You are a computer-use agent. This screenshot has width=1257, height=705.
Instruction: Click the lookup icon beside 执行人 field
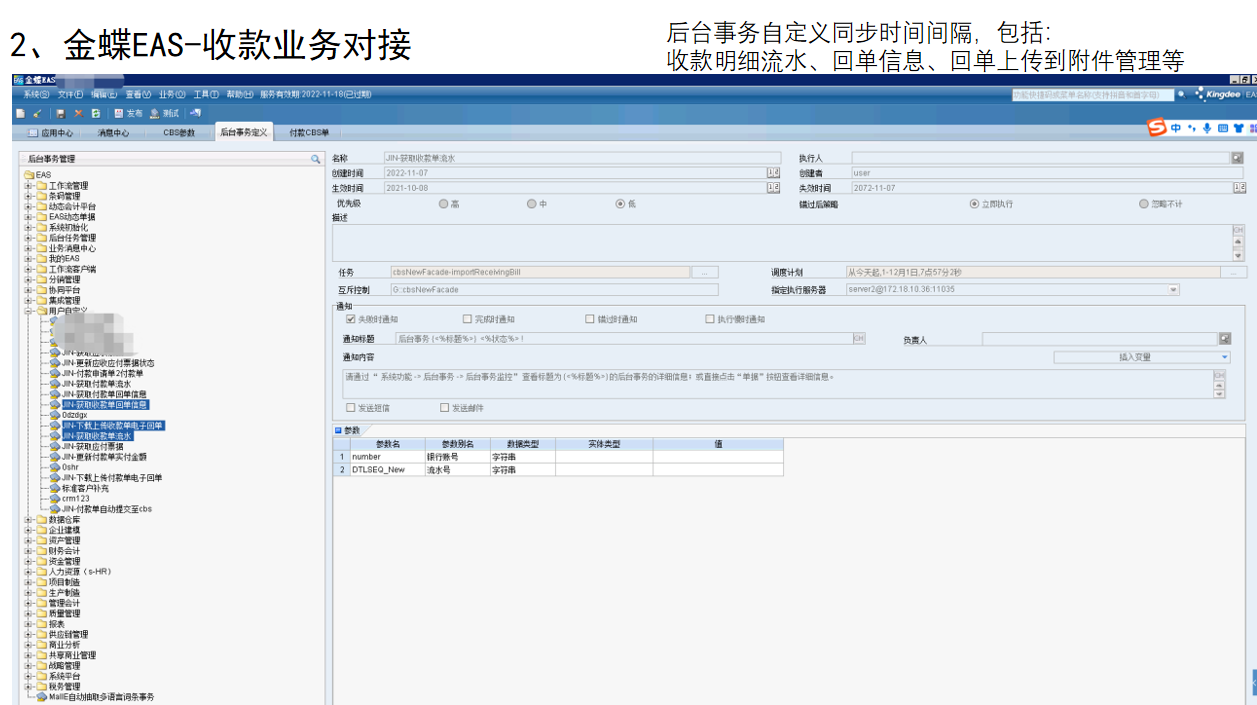[x=1237, y=158]
